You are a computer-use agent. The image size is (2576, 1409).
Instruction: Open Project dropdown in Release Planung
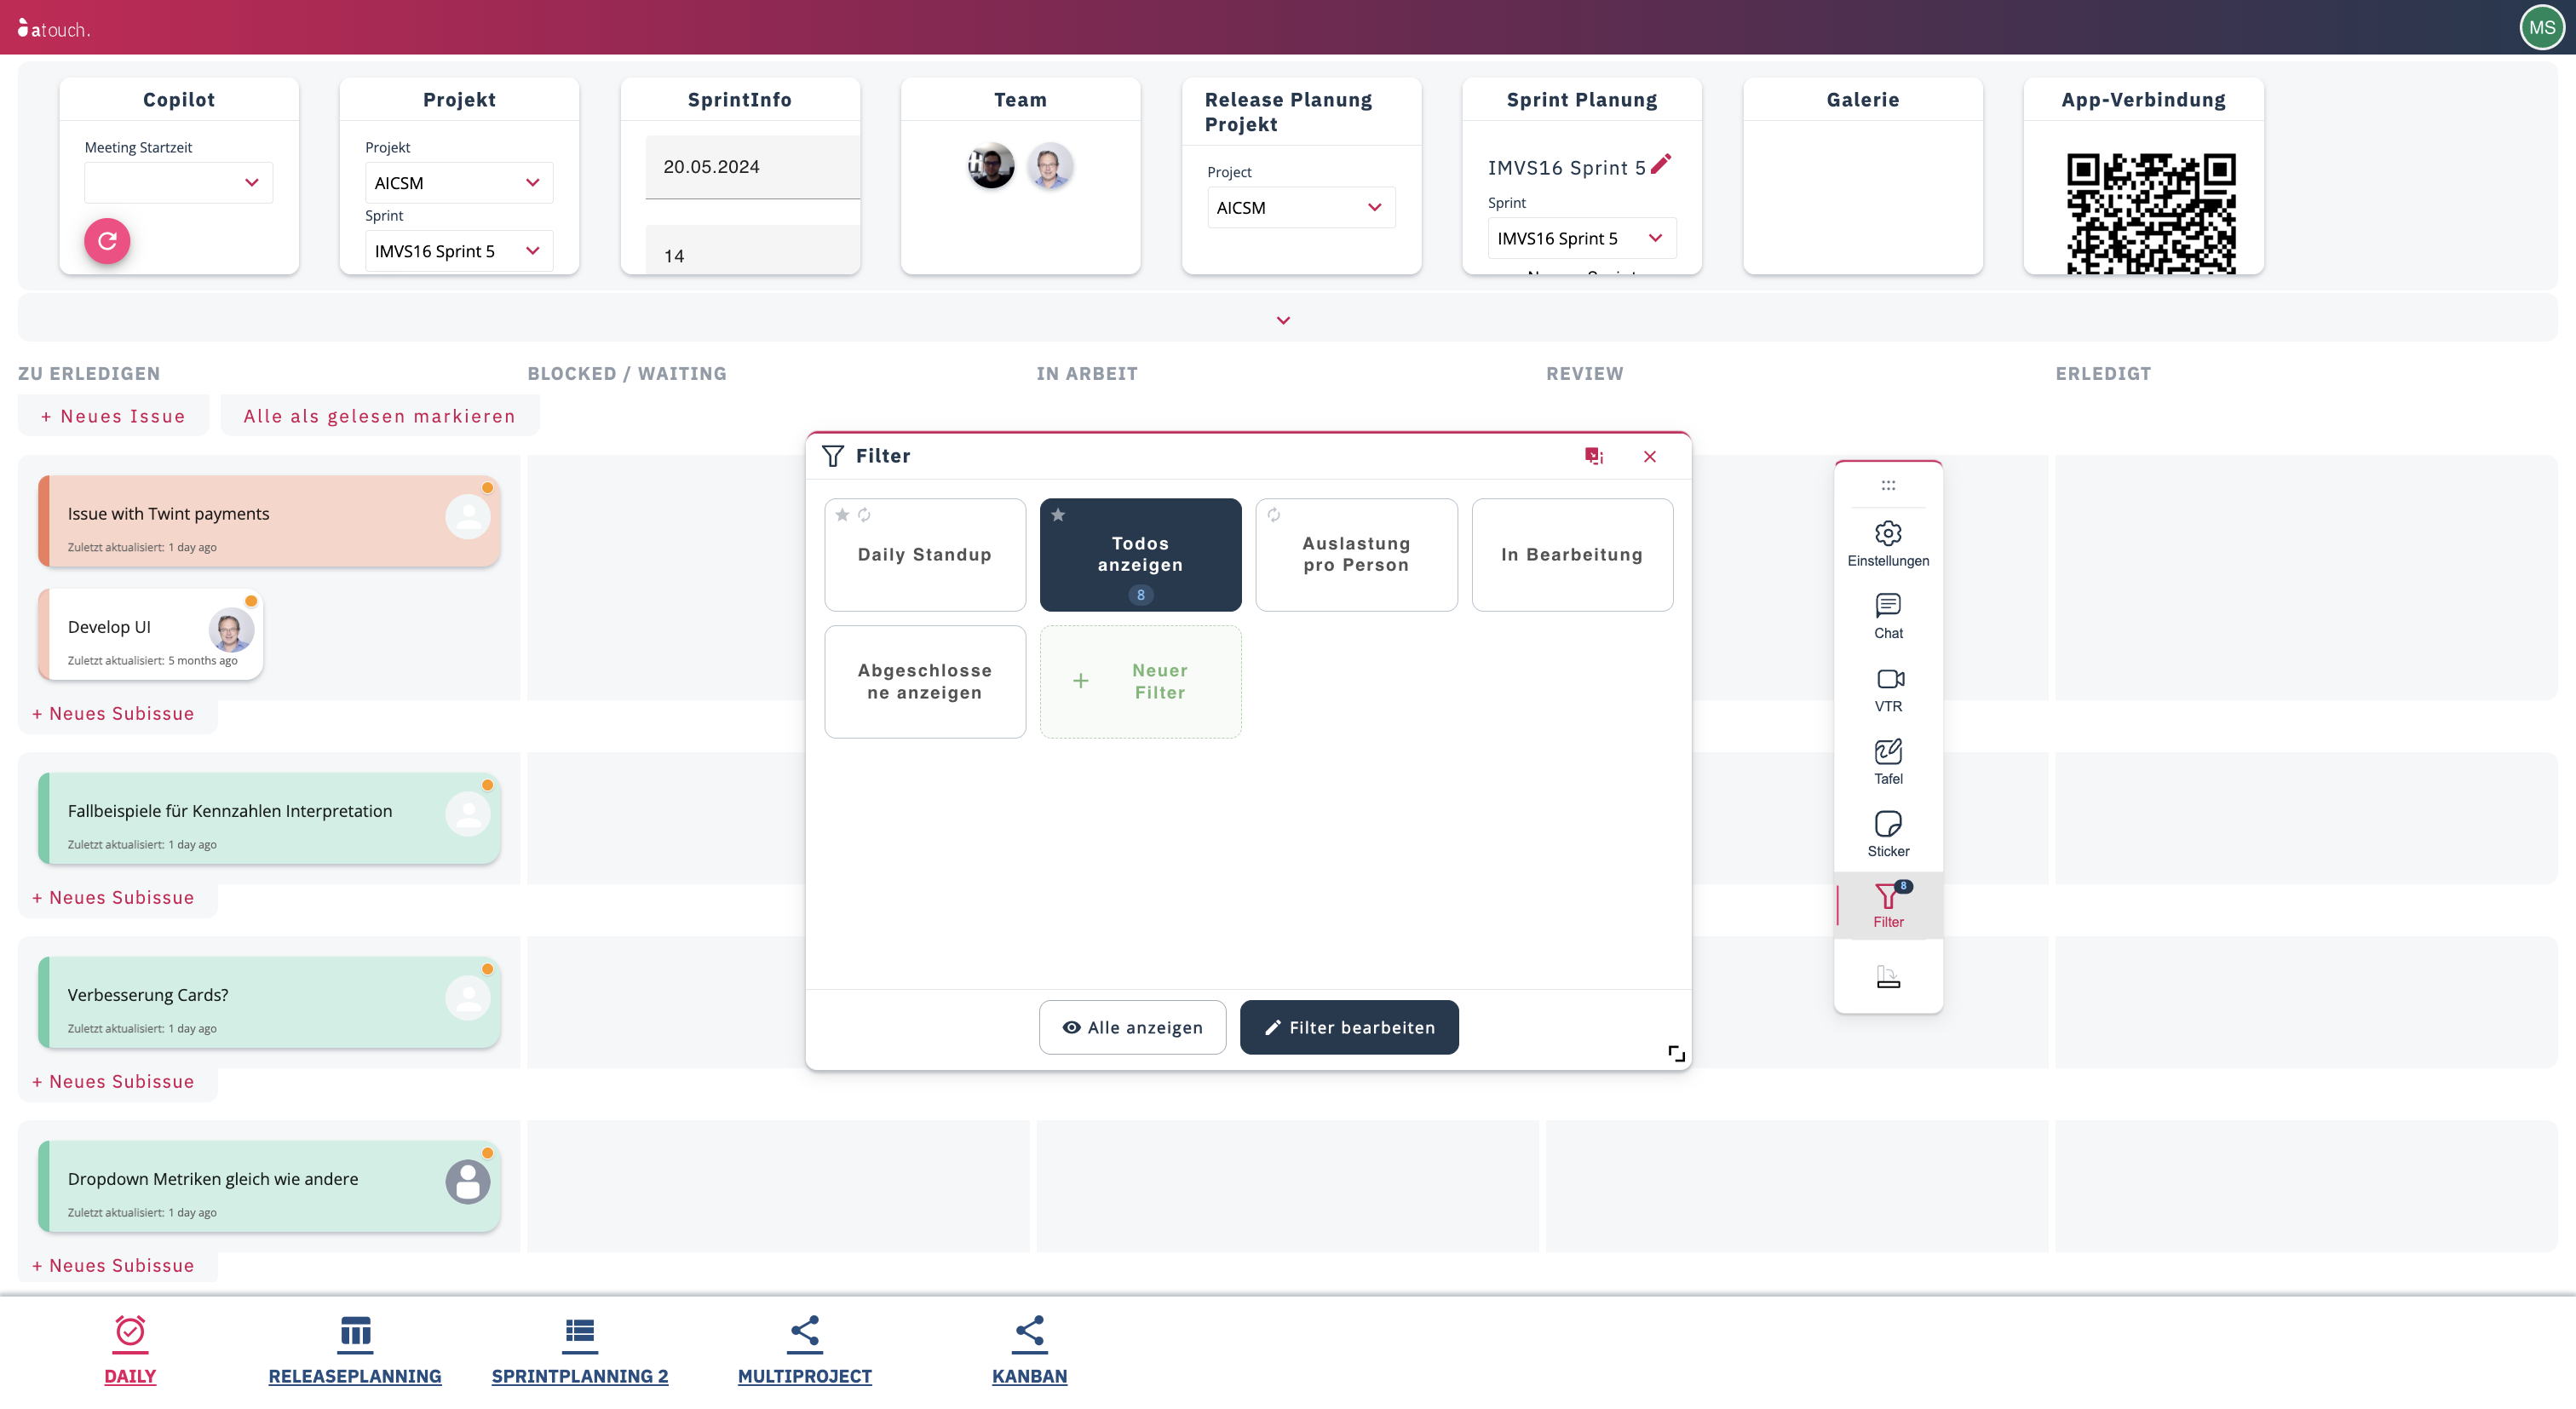tap(1301, 207)
